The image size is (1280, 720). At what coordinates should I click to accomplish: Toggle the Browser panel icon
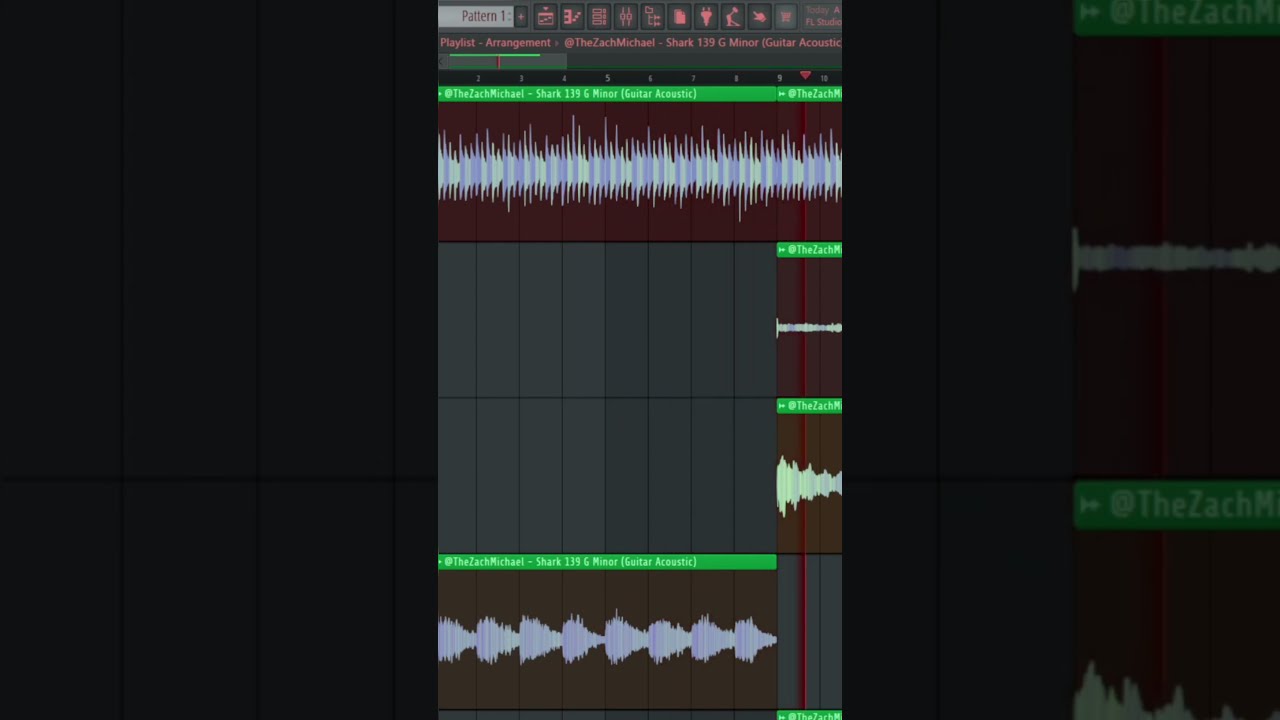[x=653, y=16]
